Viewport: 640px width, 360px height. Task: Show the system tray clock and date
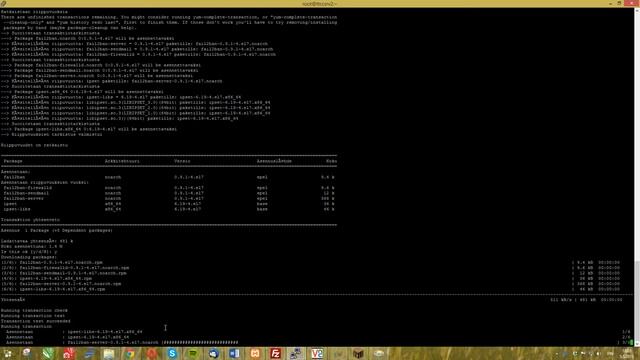click(x=628, y=354)
